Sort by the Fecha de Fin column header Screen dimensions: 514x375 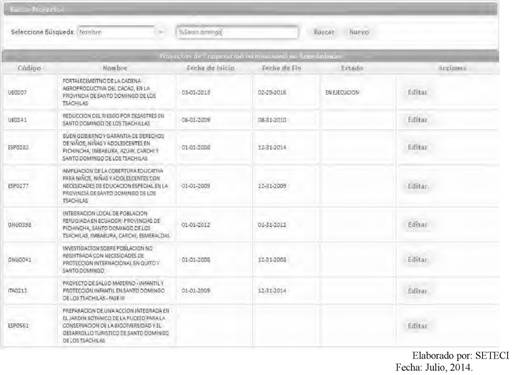[281, 68]
